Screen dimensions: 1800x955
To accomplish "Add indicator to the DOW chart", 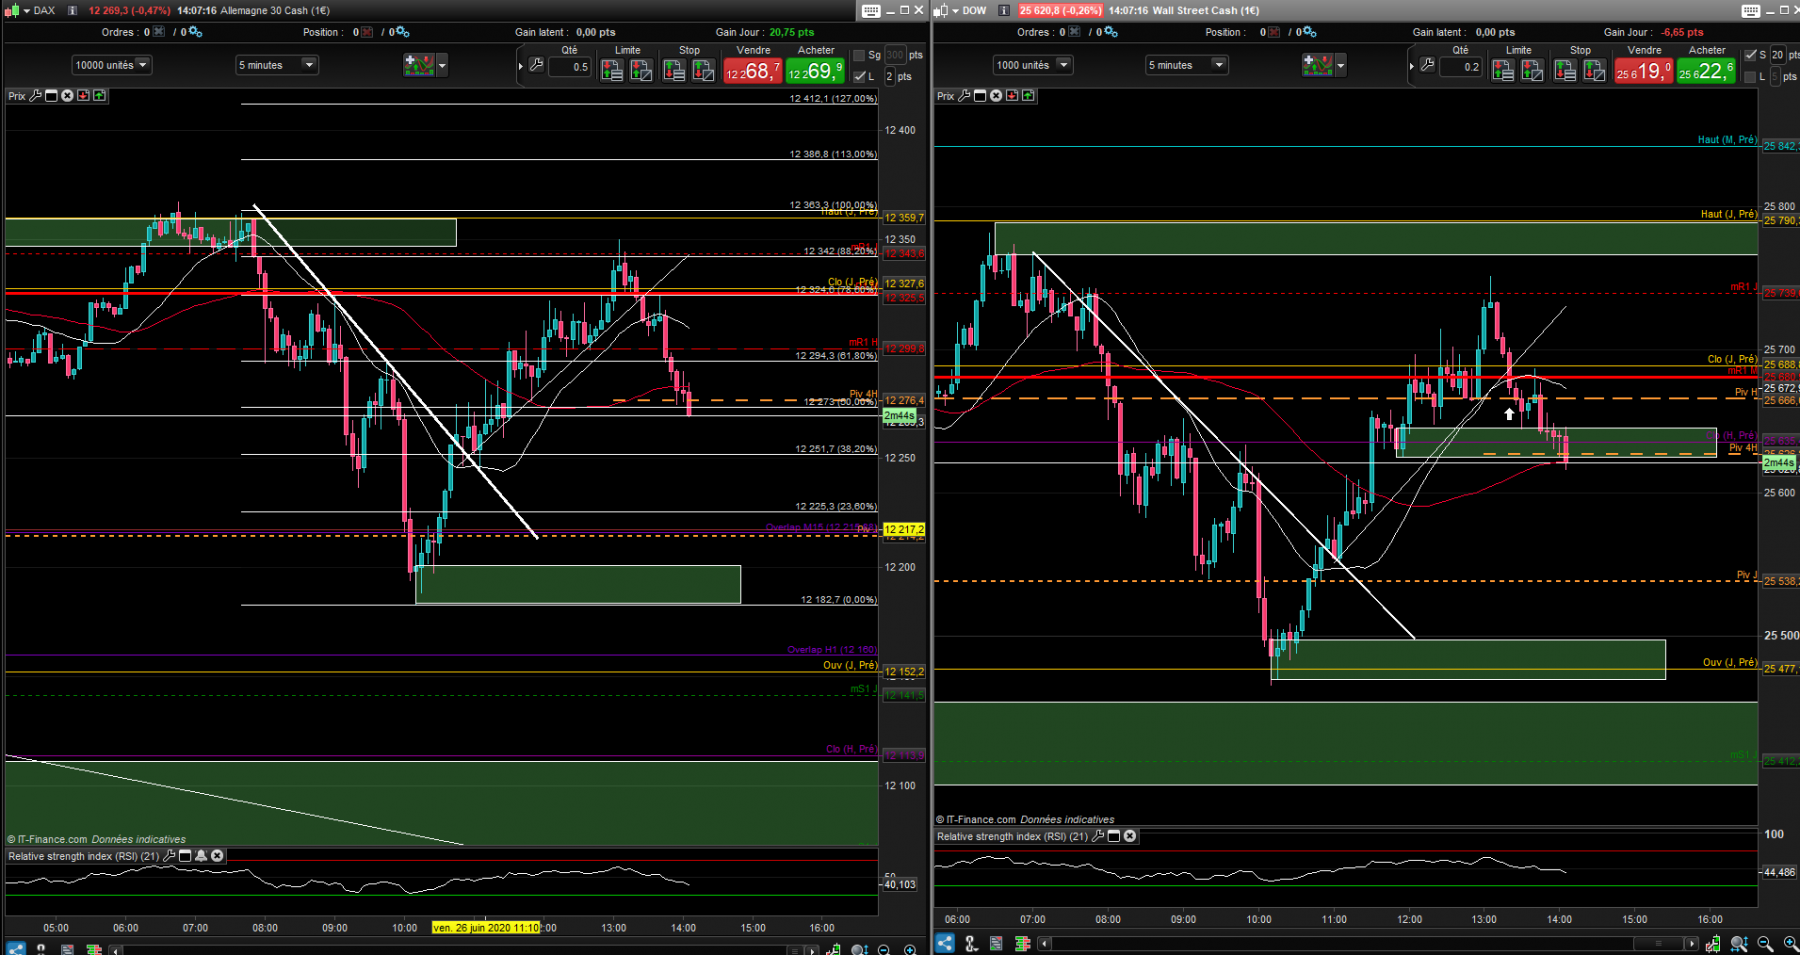I will pyautogui.click(x=1317, y=65).
